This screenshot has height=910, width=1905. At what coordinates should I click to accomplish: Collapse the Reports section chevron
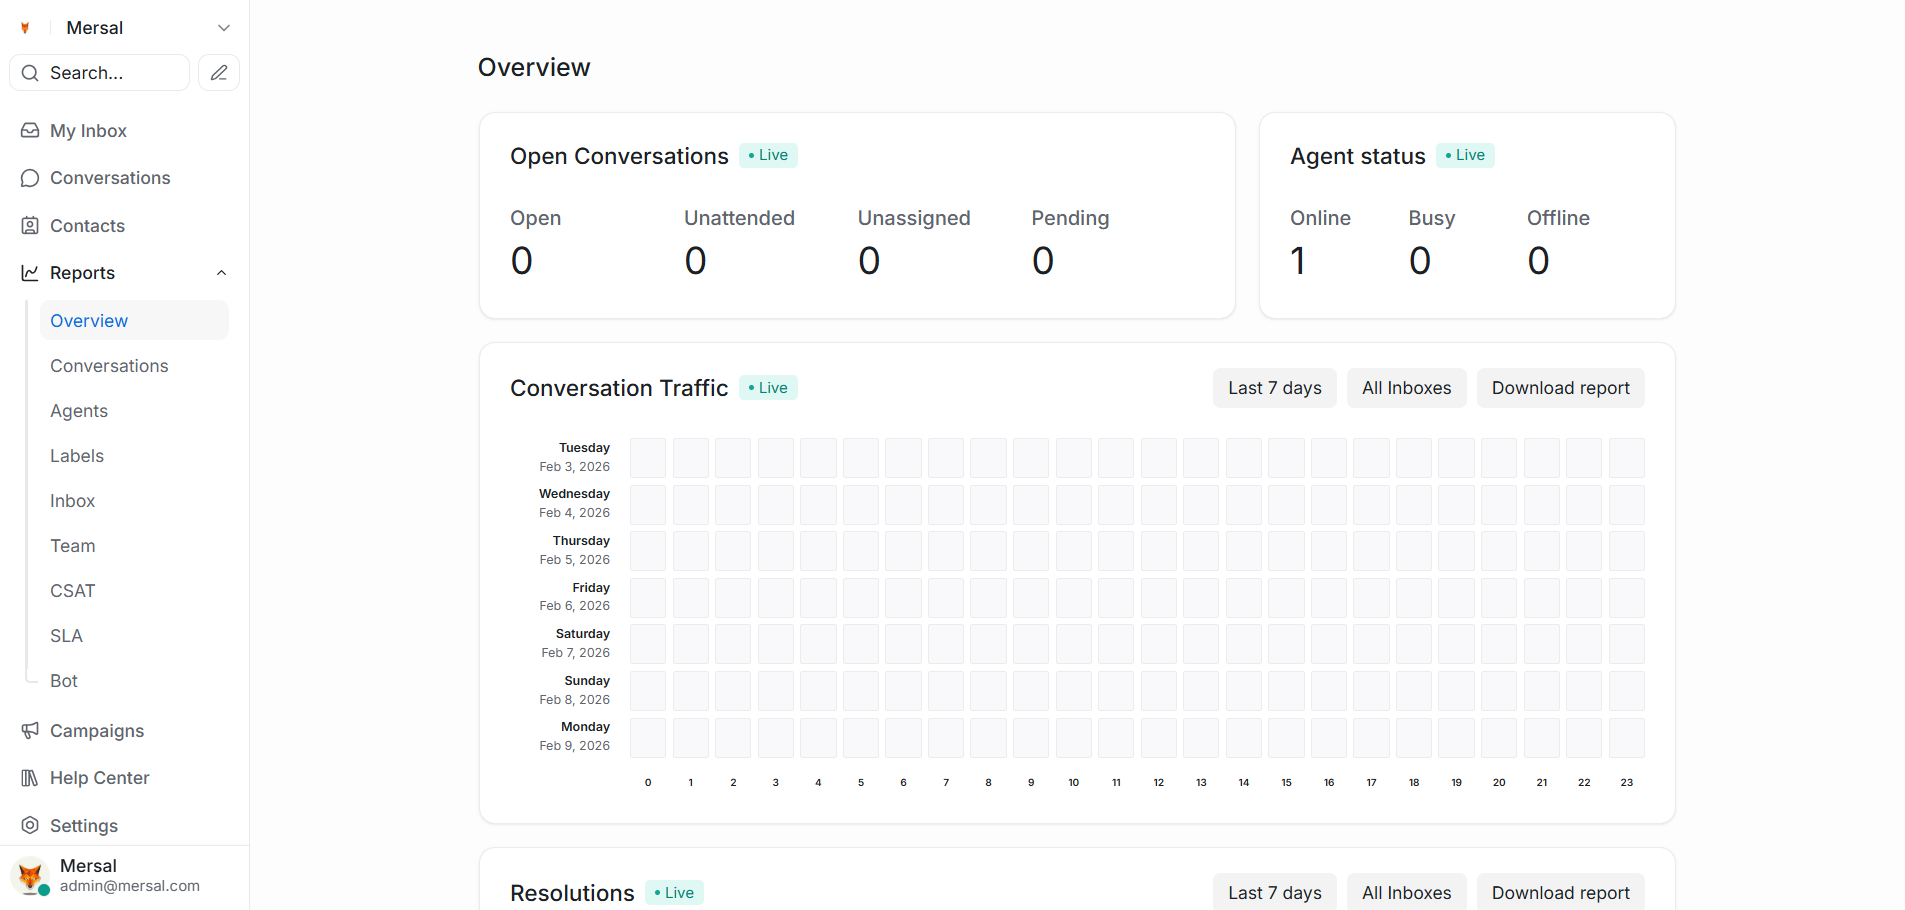(220, 272)
